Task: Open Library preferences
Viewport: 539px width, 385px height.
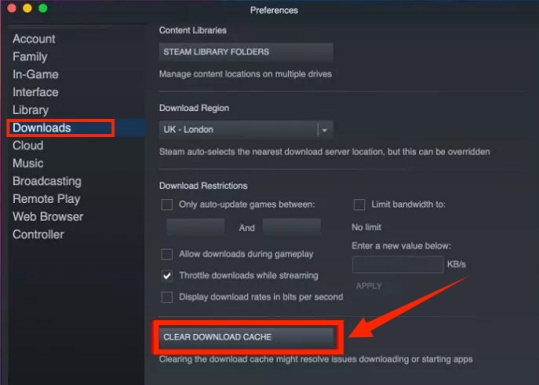Action: (31, 110)
